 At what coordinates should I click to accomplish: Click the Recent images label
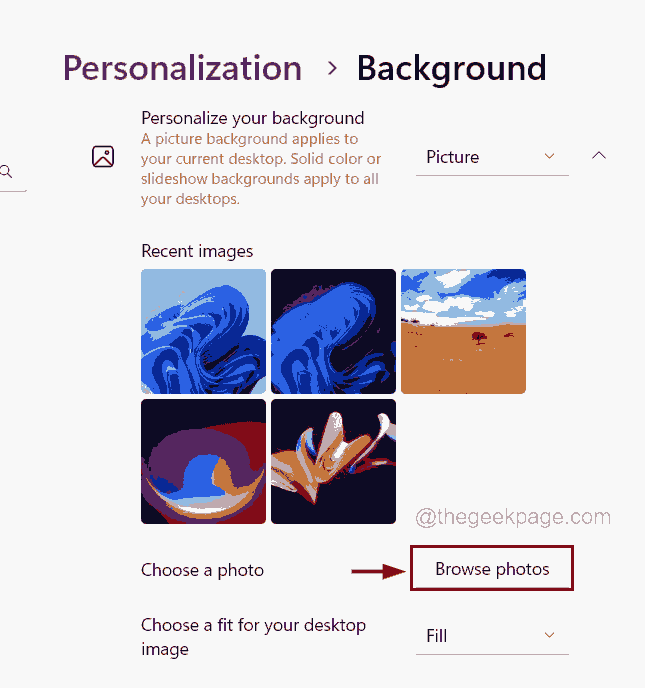[197, 251]
